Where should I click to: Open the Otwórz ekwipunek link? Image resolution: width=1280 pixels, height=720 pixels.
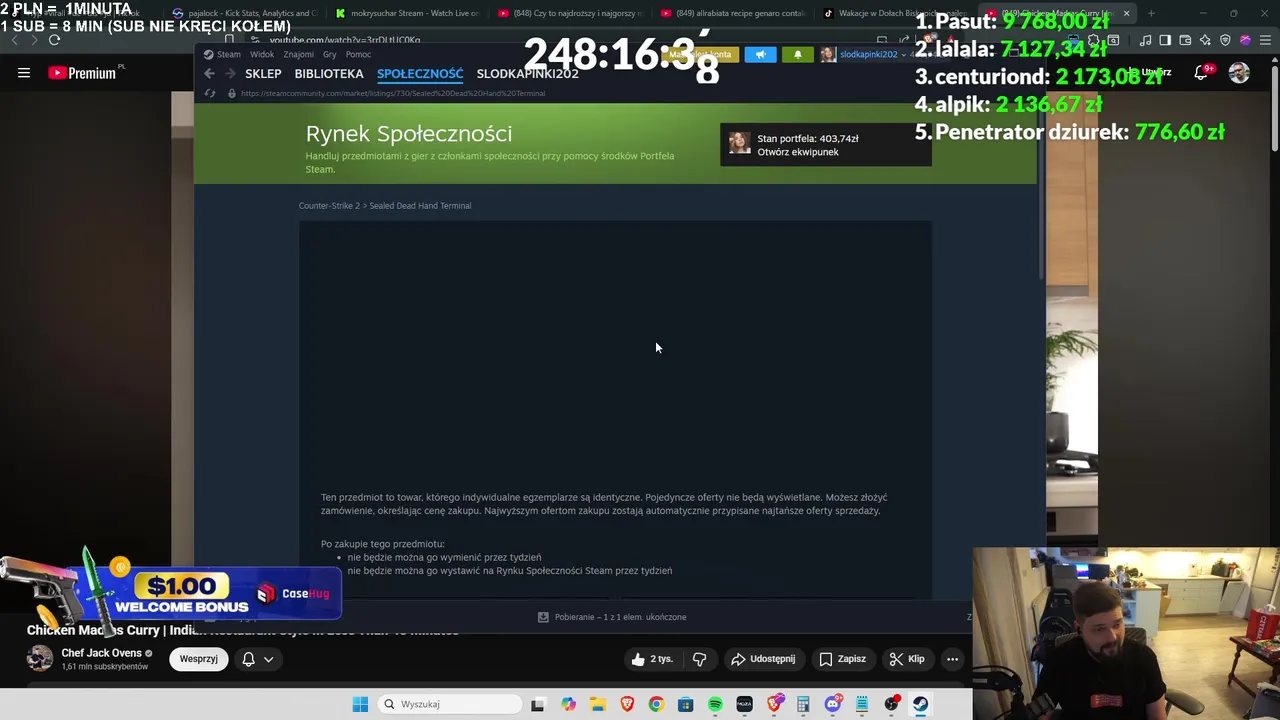[x=797, y=152]
